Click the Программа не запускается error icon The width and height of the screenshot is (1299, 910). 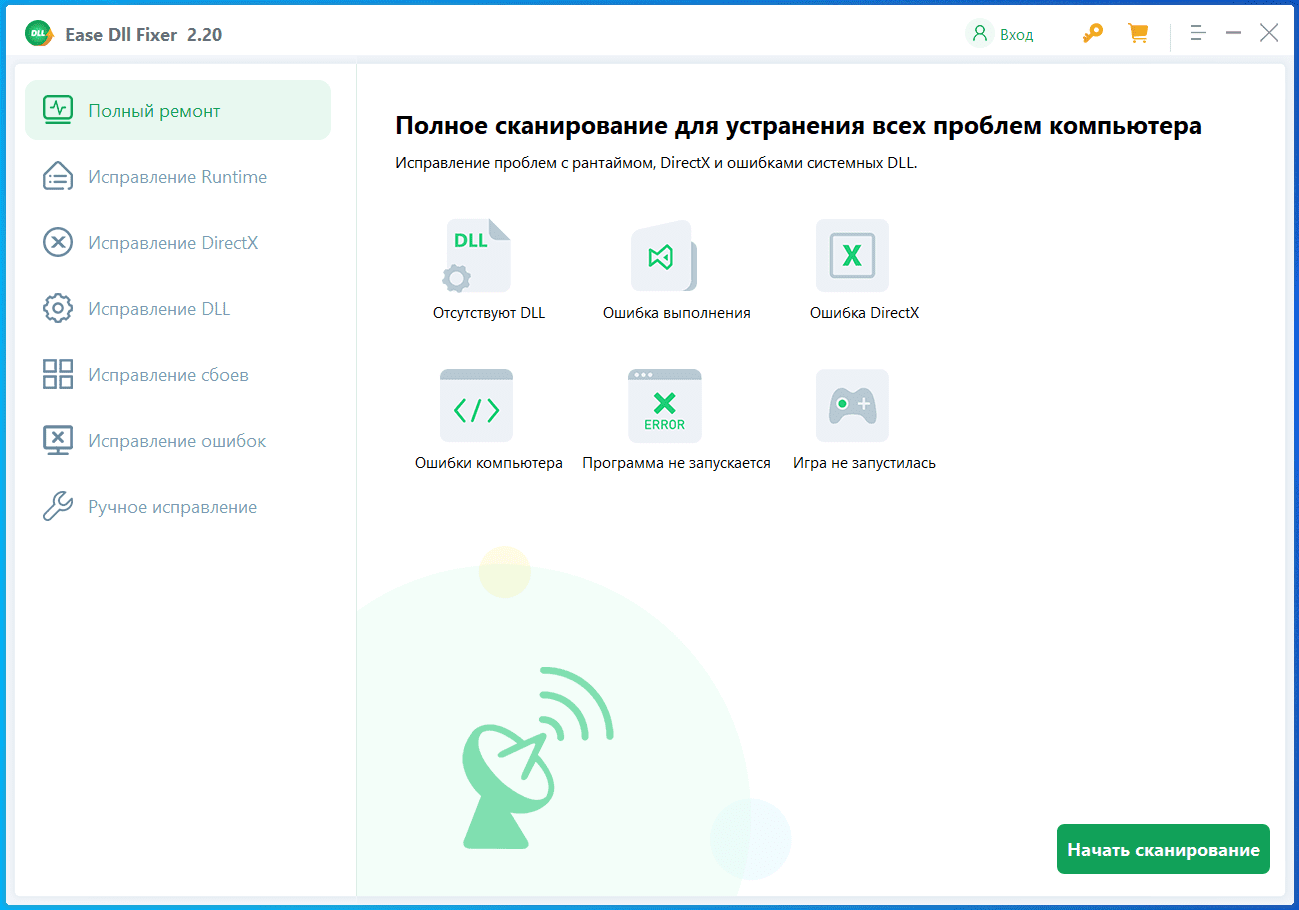pos(665,406)
